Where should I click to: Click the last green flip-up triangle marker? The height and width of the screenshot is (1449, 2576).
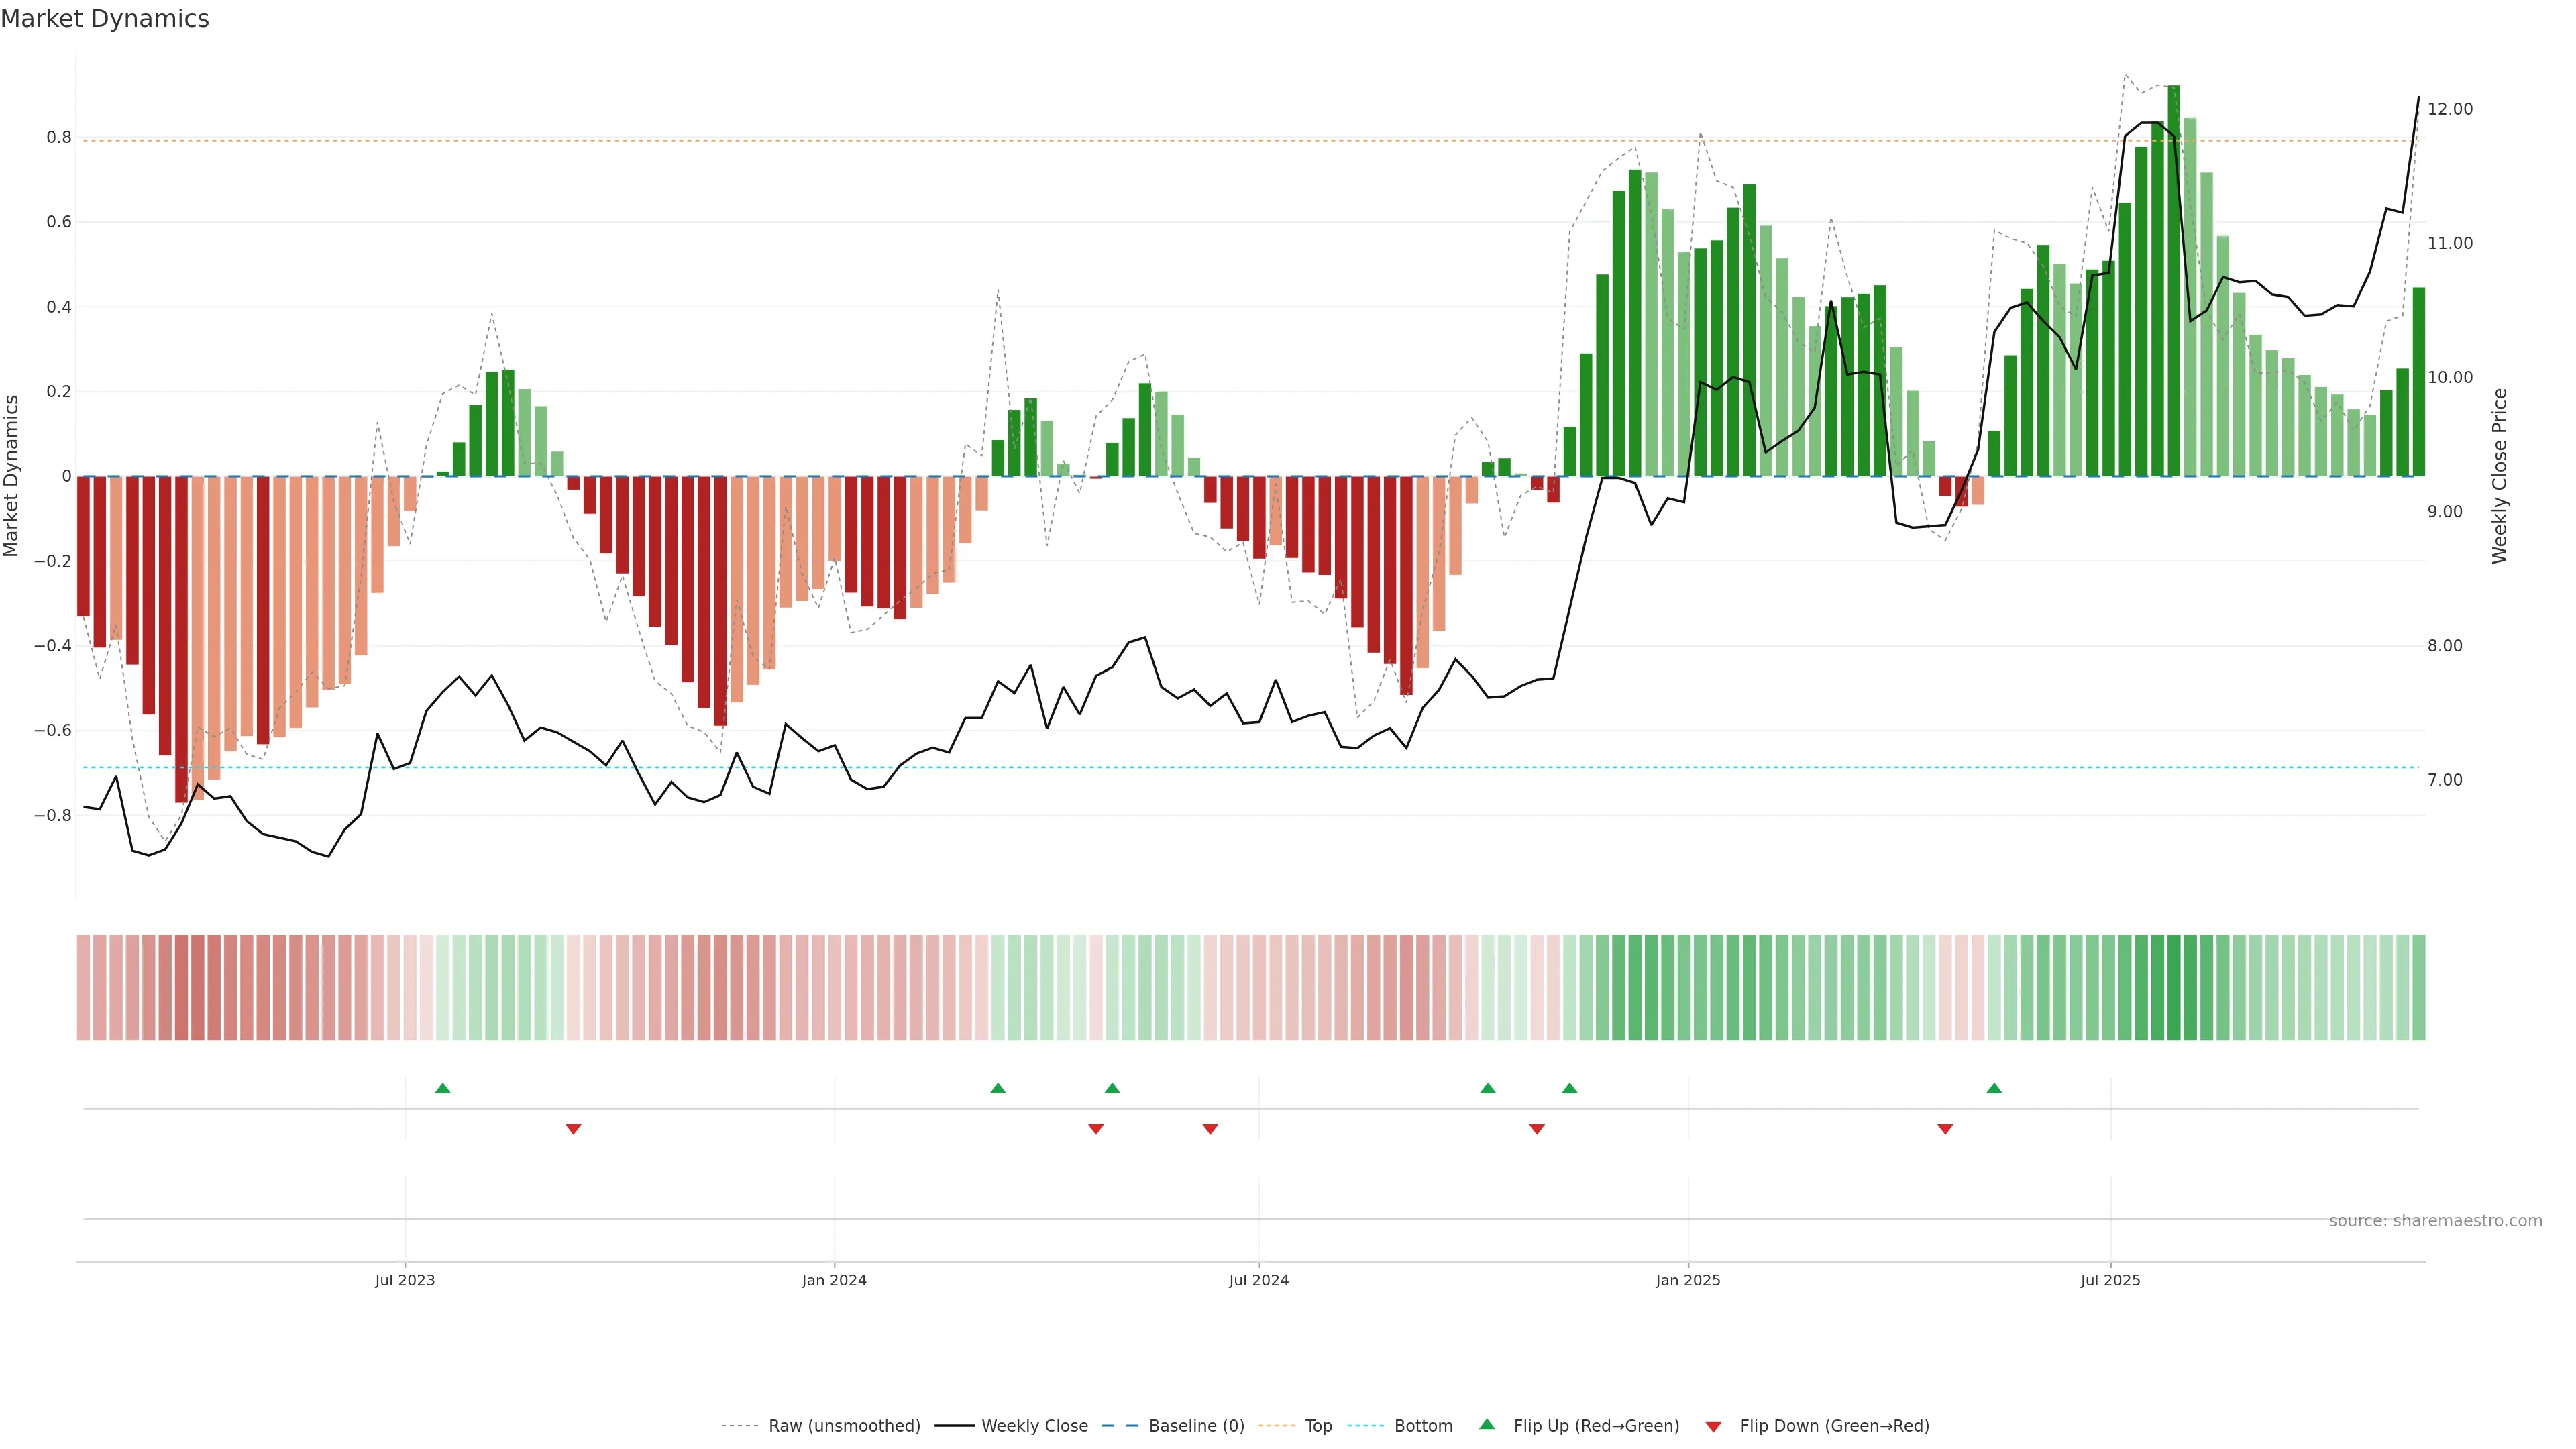tap(1994, 1088)
